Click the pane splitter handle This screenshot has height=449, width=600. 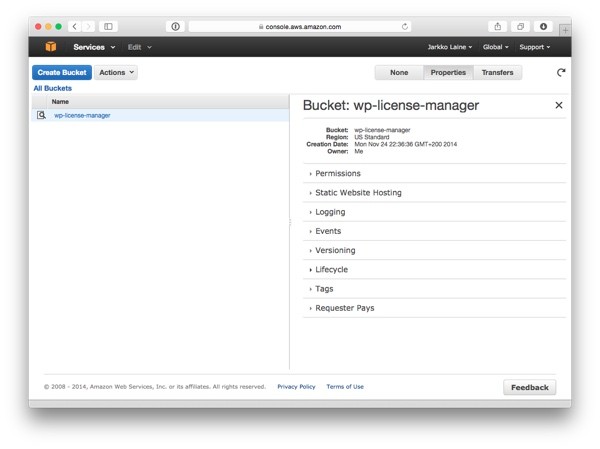(x=290, y=222)
